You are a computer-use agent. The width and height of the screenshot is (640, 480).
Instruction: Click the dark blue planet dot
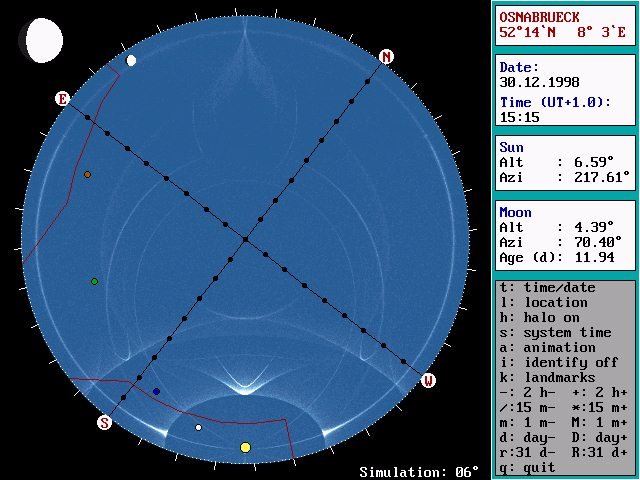156,391
